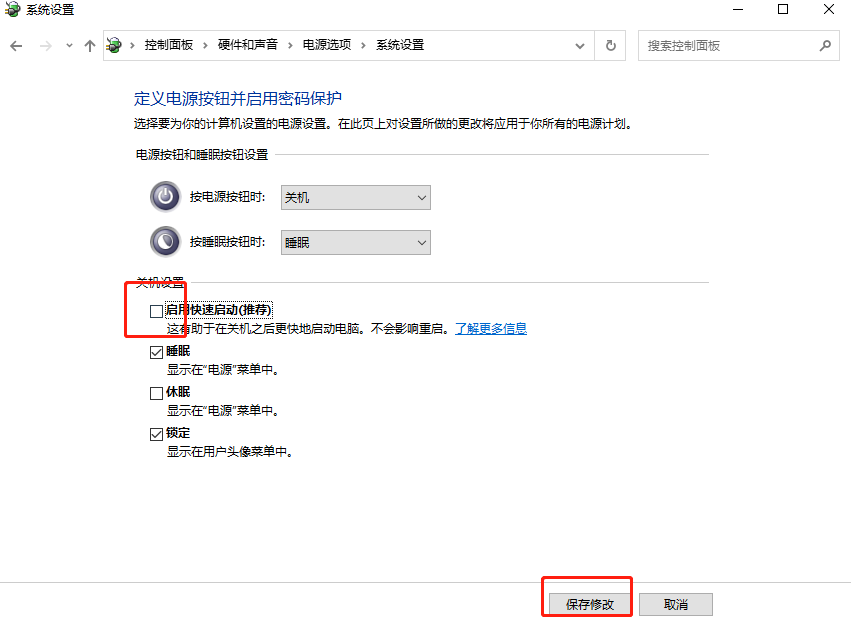Refresh the page with the refresh icon

(610, 45)
